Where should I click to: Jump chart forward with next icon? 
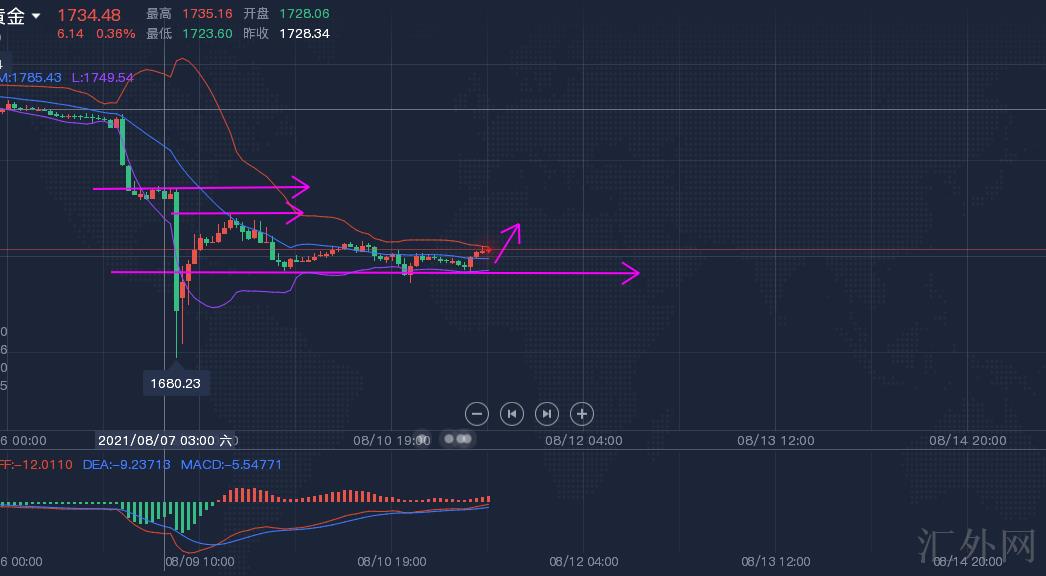[x=547, y=413]
